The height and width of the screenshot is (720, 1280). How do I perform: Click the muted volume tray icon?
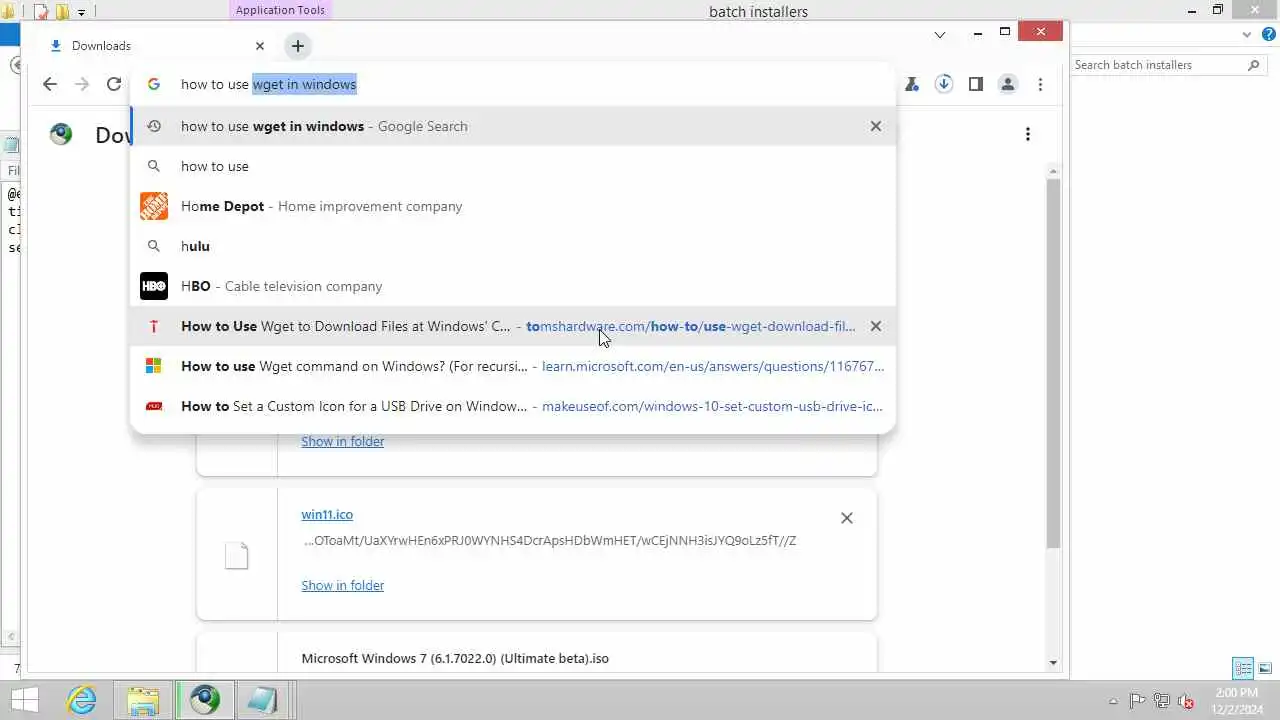(x=1185, y=701)
